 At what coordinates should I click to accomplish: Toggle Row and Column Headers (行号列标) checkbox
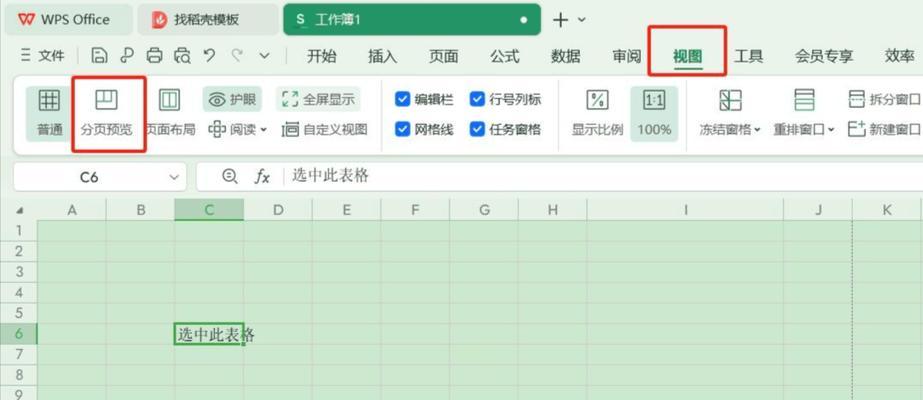(477, 99)
